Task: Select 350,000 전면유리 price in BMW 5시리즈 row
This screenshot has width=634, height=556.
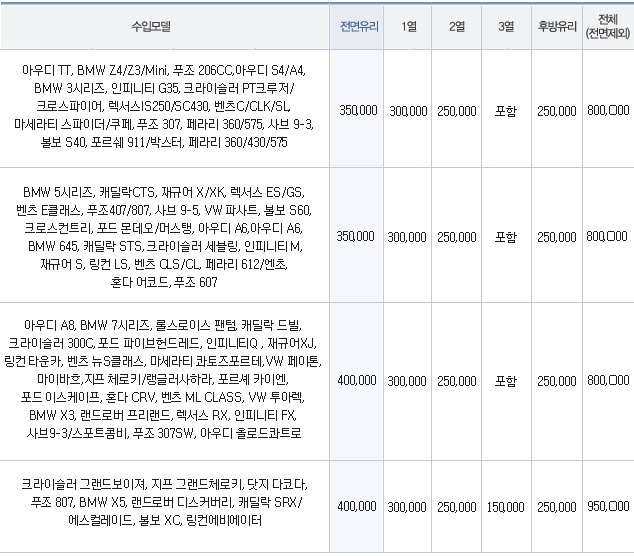Action: pos(355,236)
